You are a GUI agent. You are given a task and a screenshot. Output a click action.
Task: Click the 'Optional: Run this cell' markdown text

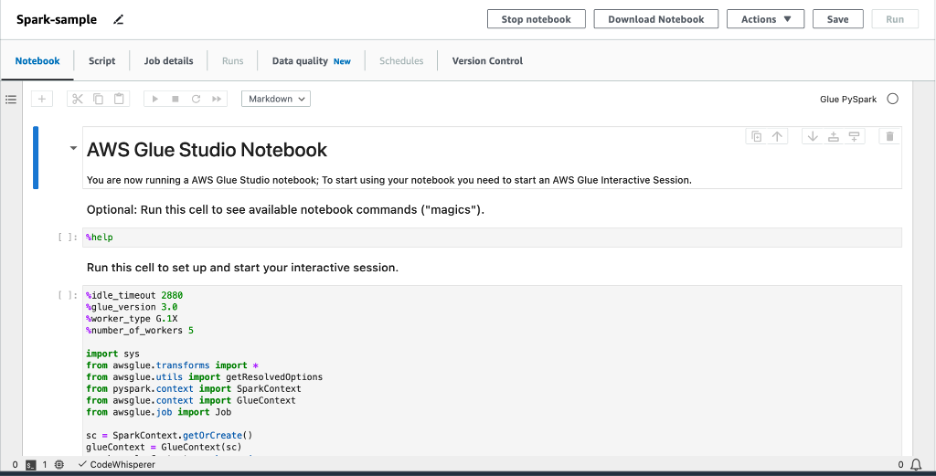coord(285,210)
